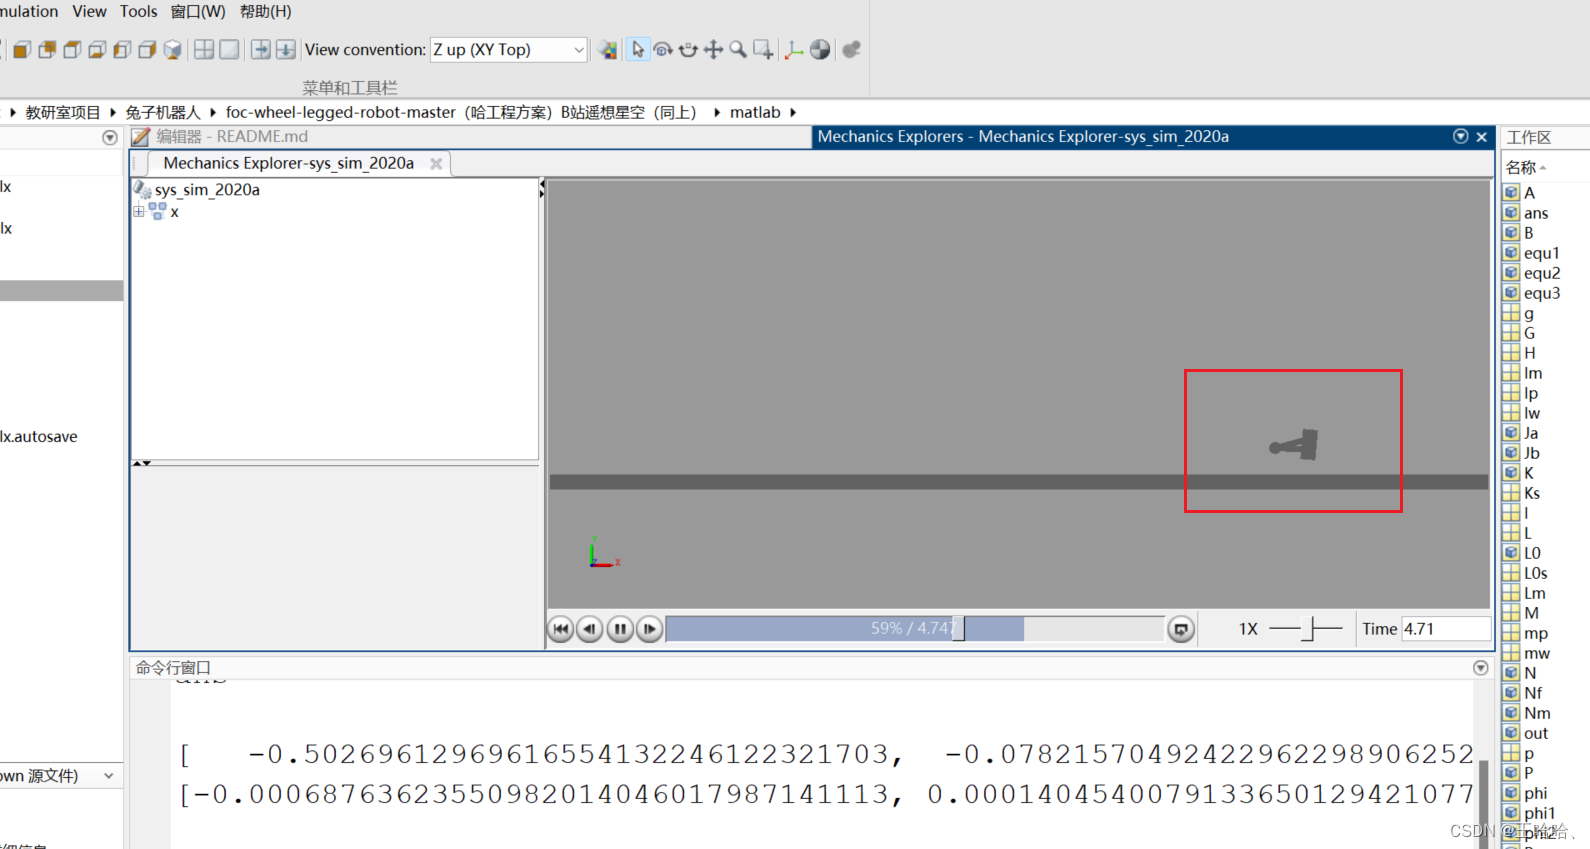Set the isometric view cube icon
Image resolution: width=1590 pixels, height=849 pixels.
tap(173, 50)
